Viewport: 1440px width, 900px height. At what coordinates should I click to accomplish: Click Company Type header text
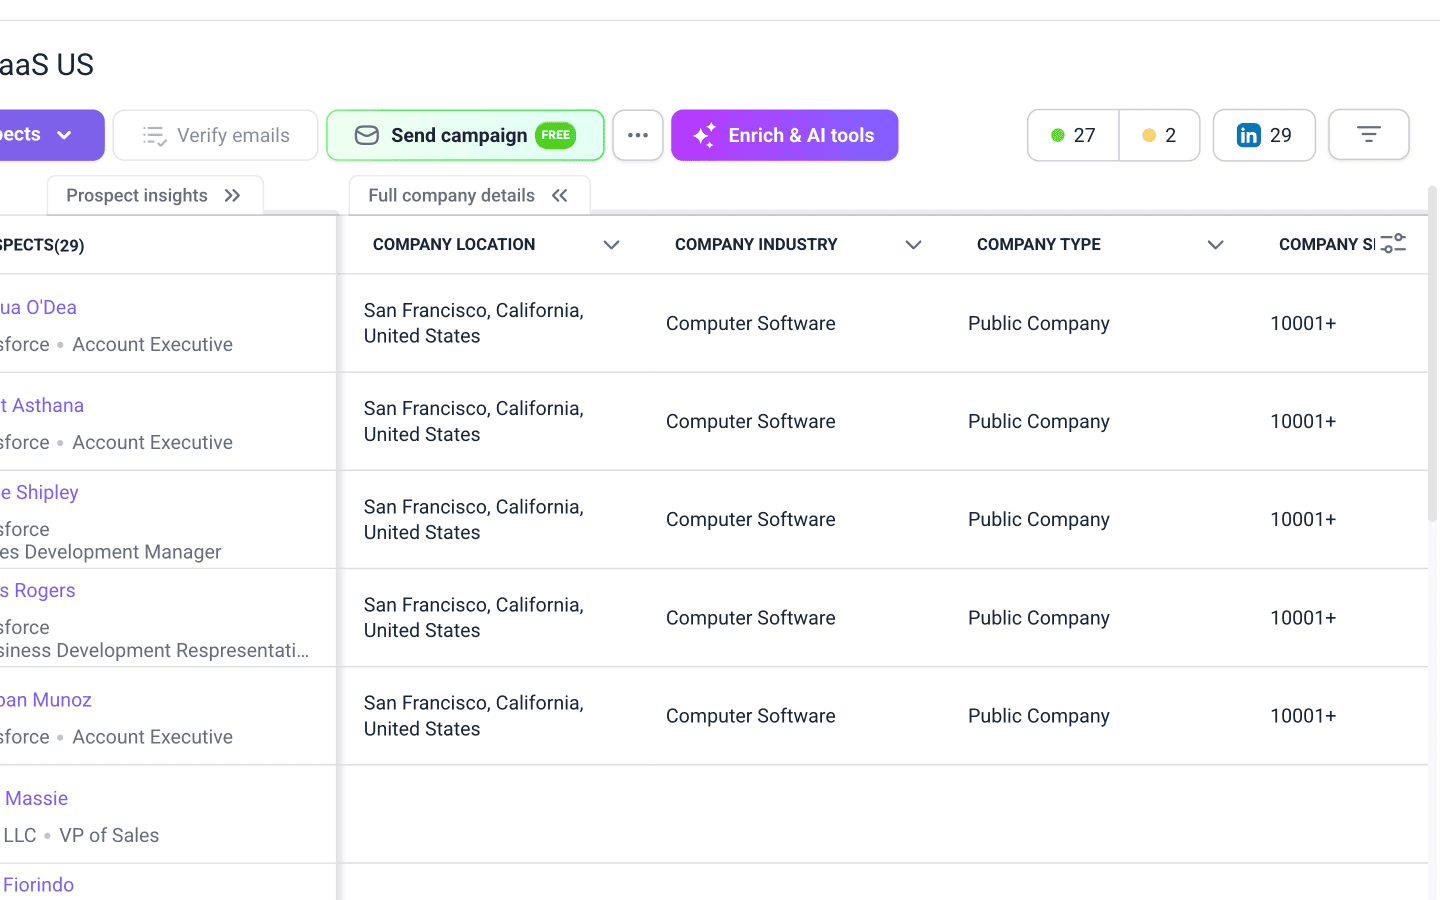pos(1039,244)
